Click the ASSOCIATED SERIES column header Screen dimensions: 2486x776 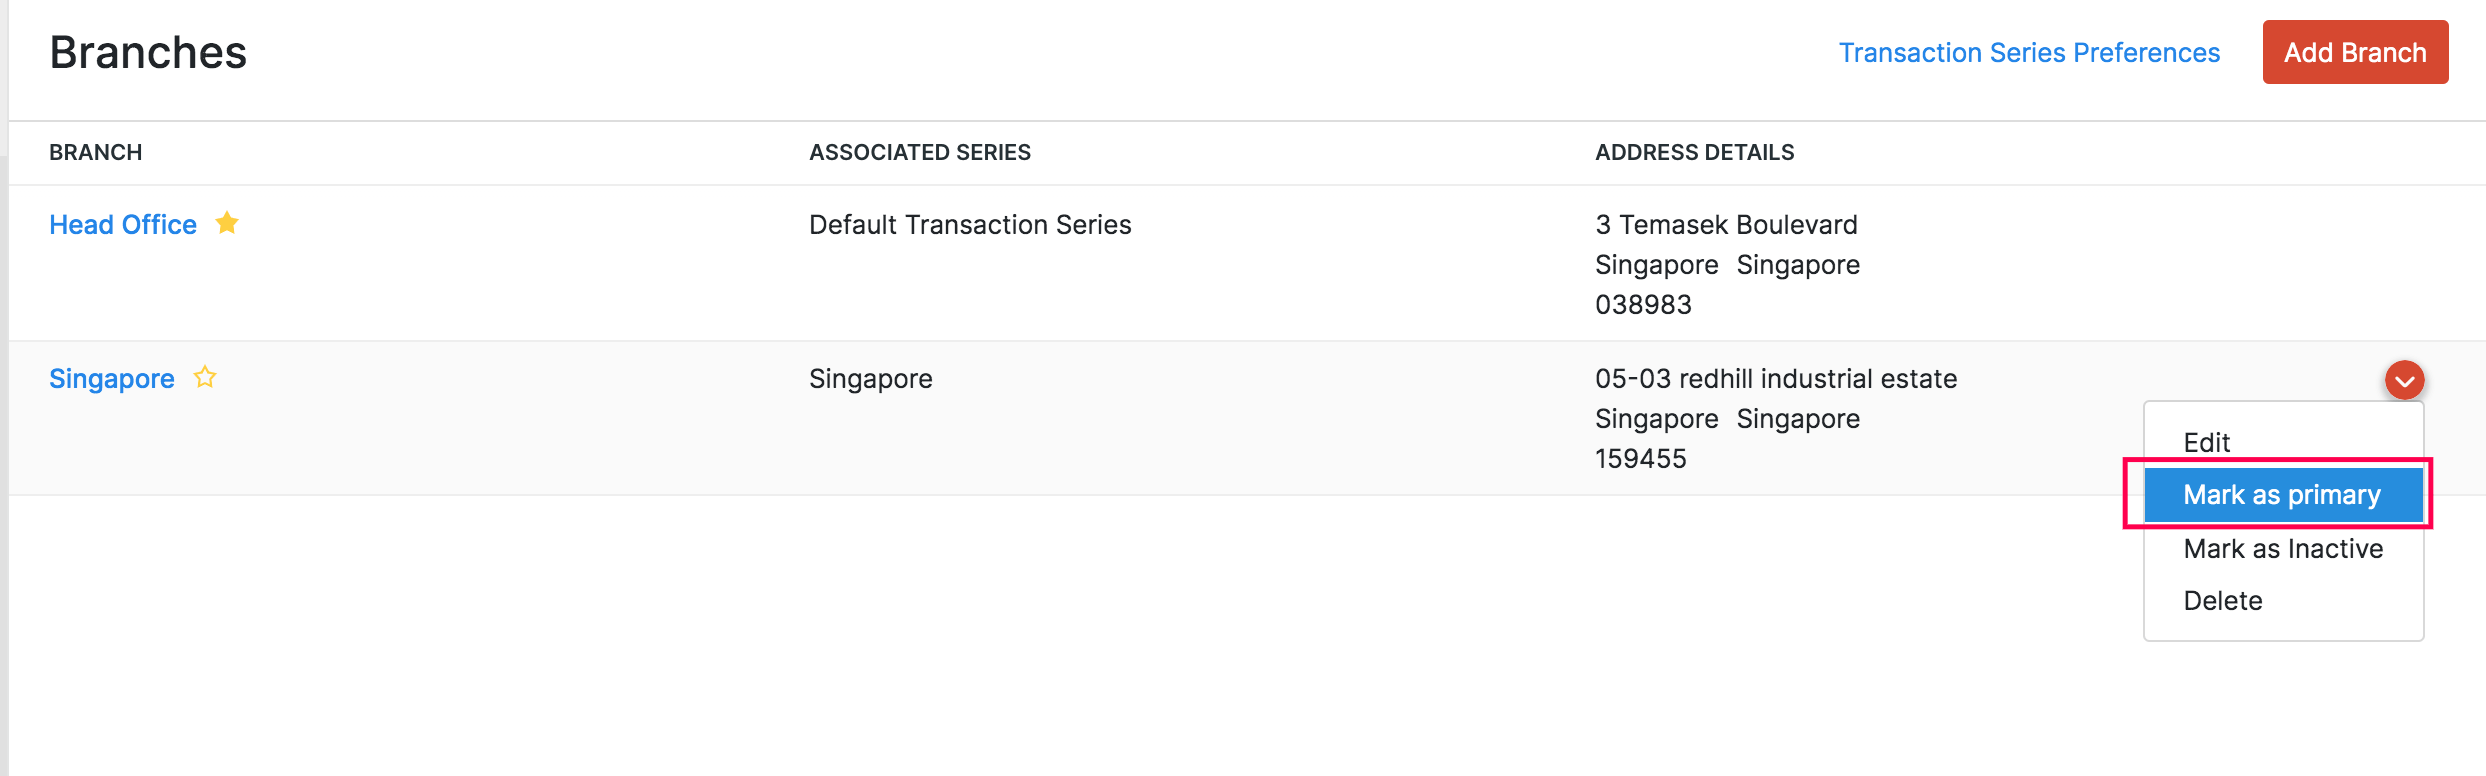click(919, 152)
